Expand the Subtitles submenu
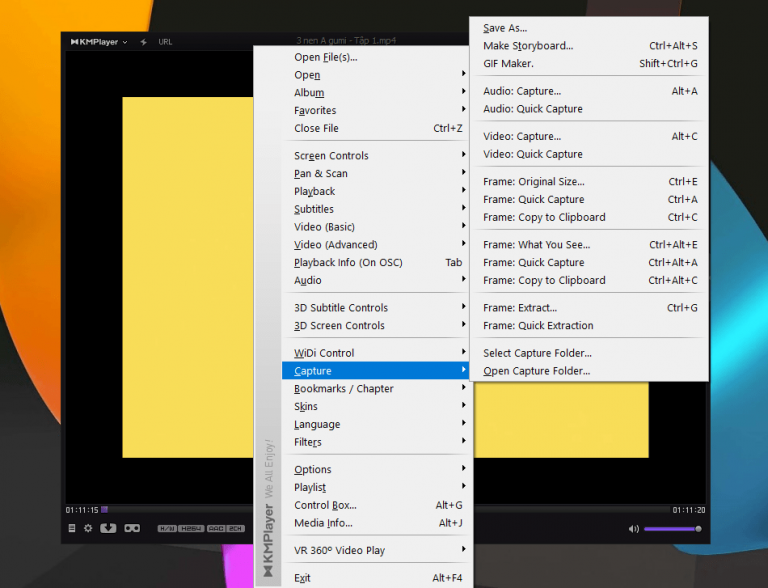The width and height of the screenshot is (768, 588). point(377,209)
